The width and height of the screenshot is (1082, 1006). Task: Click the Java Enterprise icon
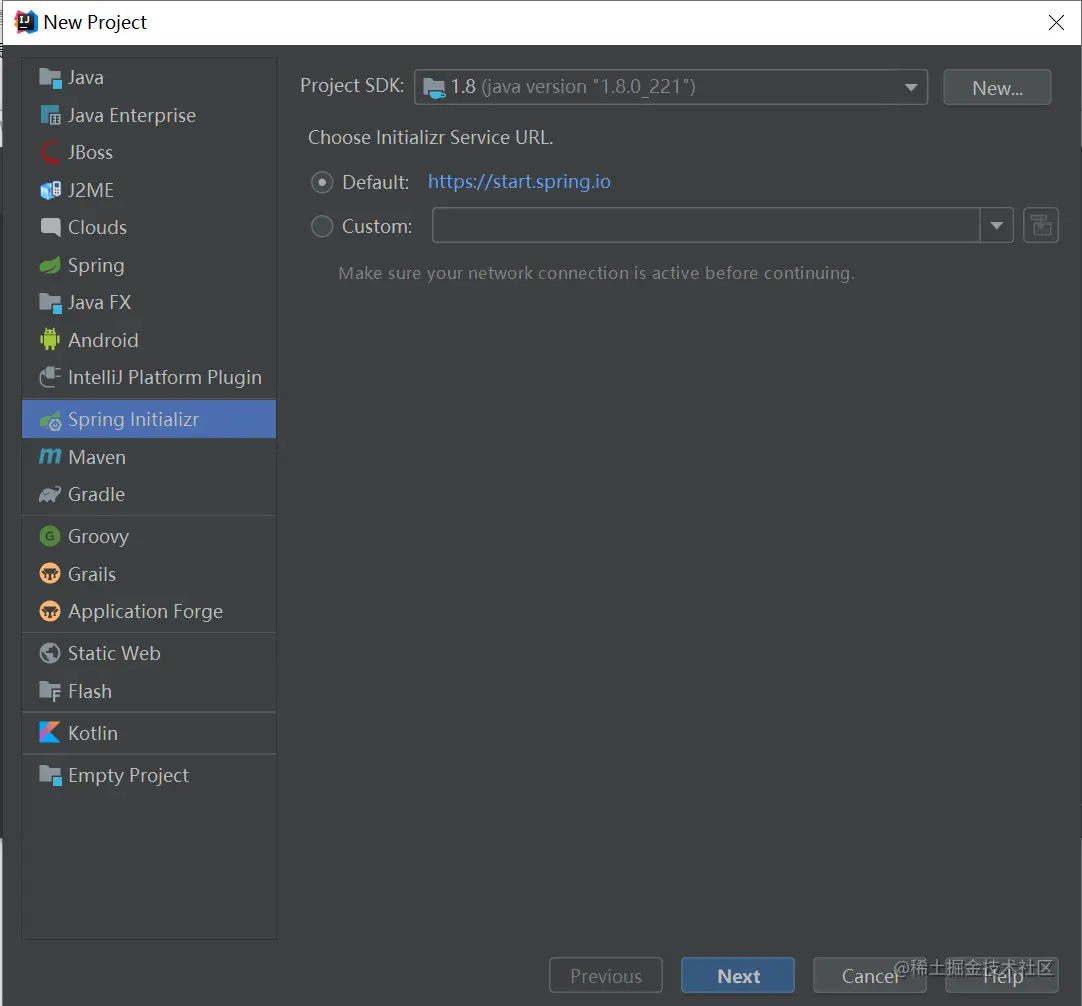(x=50, y=115)
